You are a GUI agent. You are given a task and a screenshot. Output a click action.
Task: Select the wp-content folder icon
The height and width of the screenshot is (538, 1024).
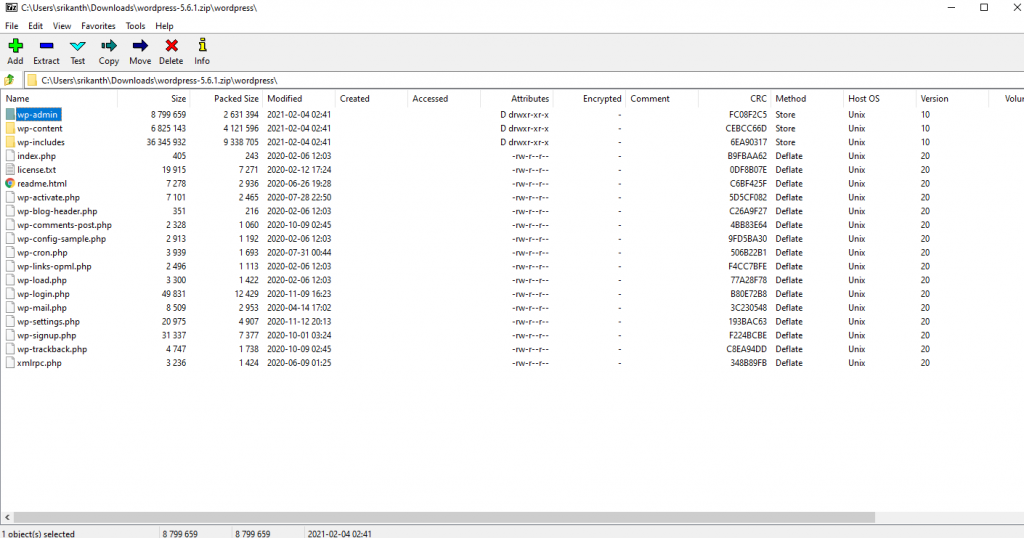tap(10, 129)
